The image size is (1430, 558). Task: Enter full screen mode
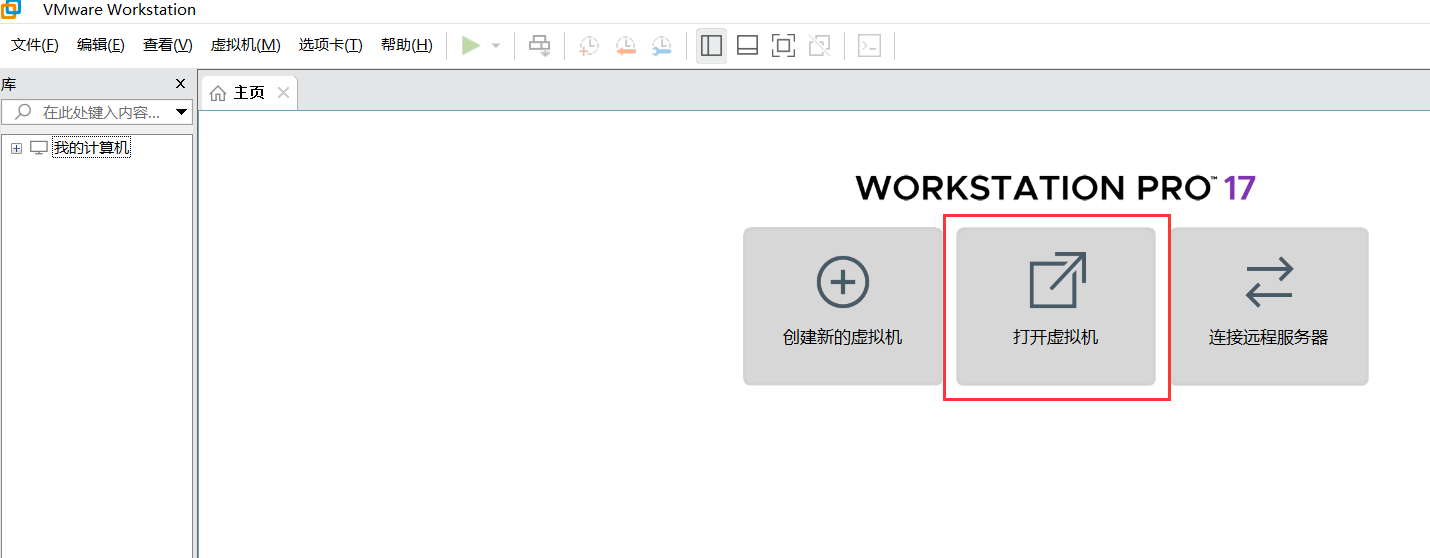point(783,46)
